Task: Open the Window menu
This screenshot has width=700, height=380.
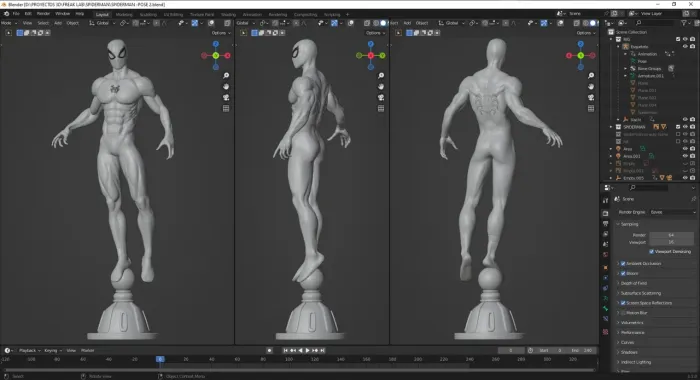Action: [x=62, y=14]
